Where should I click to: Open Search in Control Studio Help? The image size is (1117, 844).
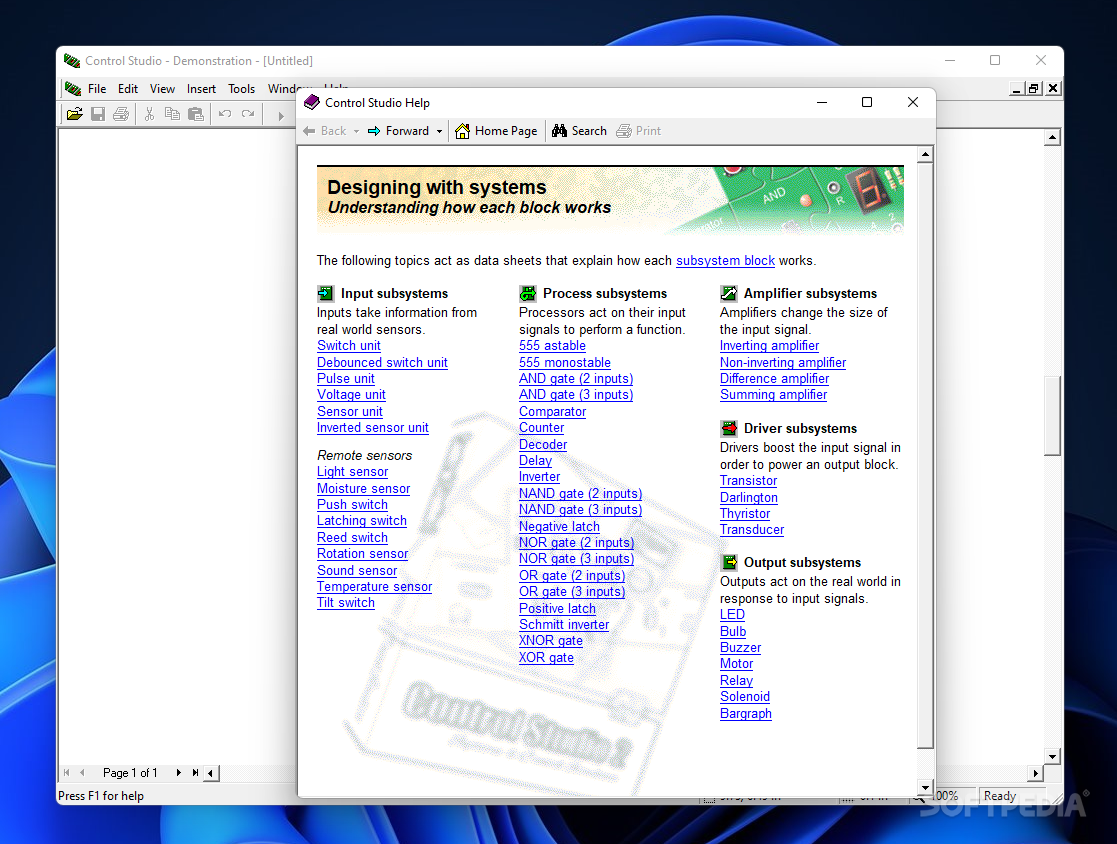tap(580, 131)
